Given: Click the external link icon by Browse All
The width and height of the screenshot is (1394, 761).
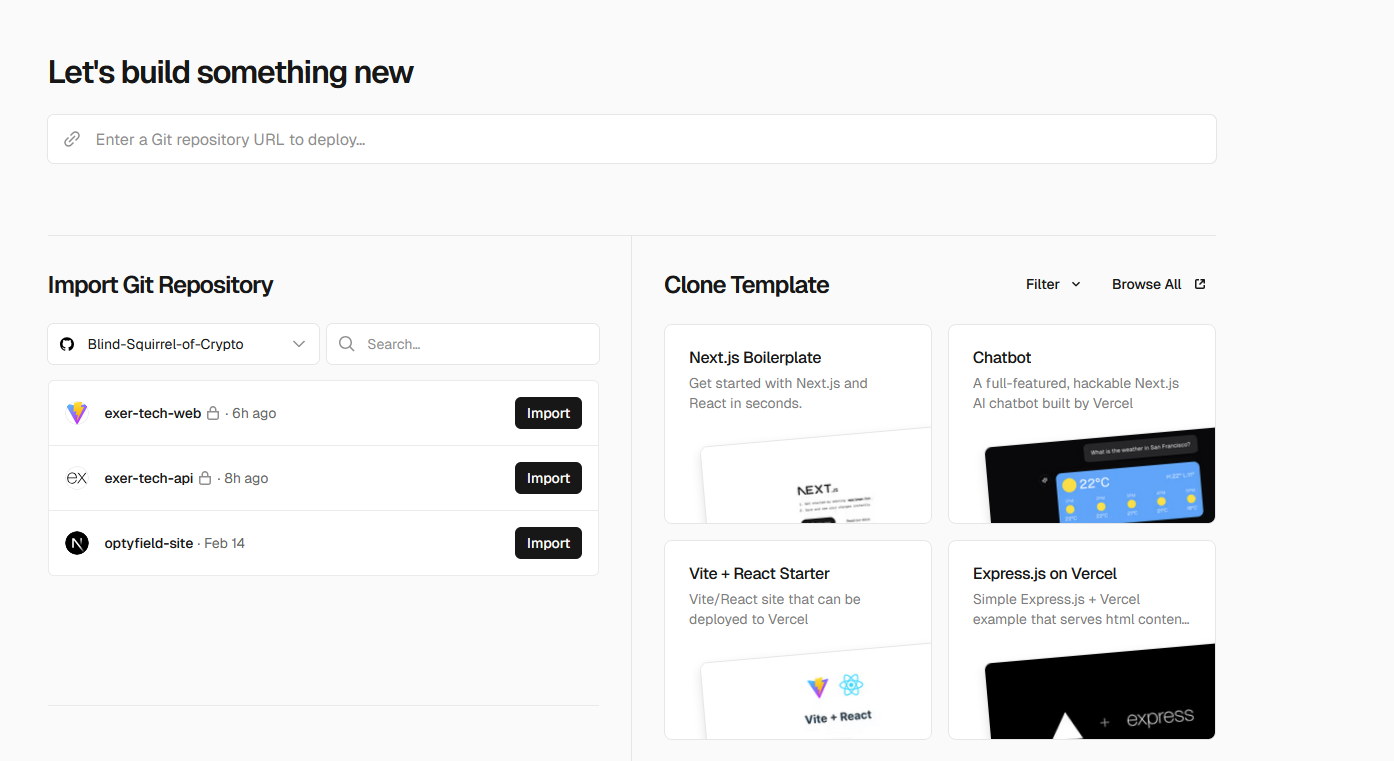Looking at the screenshot, I should coord(1200,284).
